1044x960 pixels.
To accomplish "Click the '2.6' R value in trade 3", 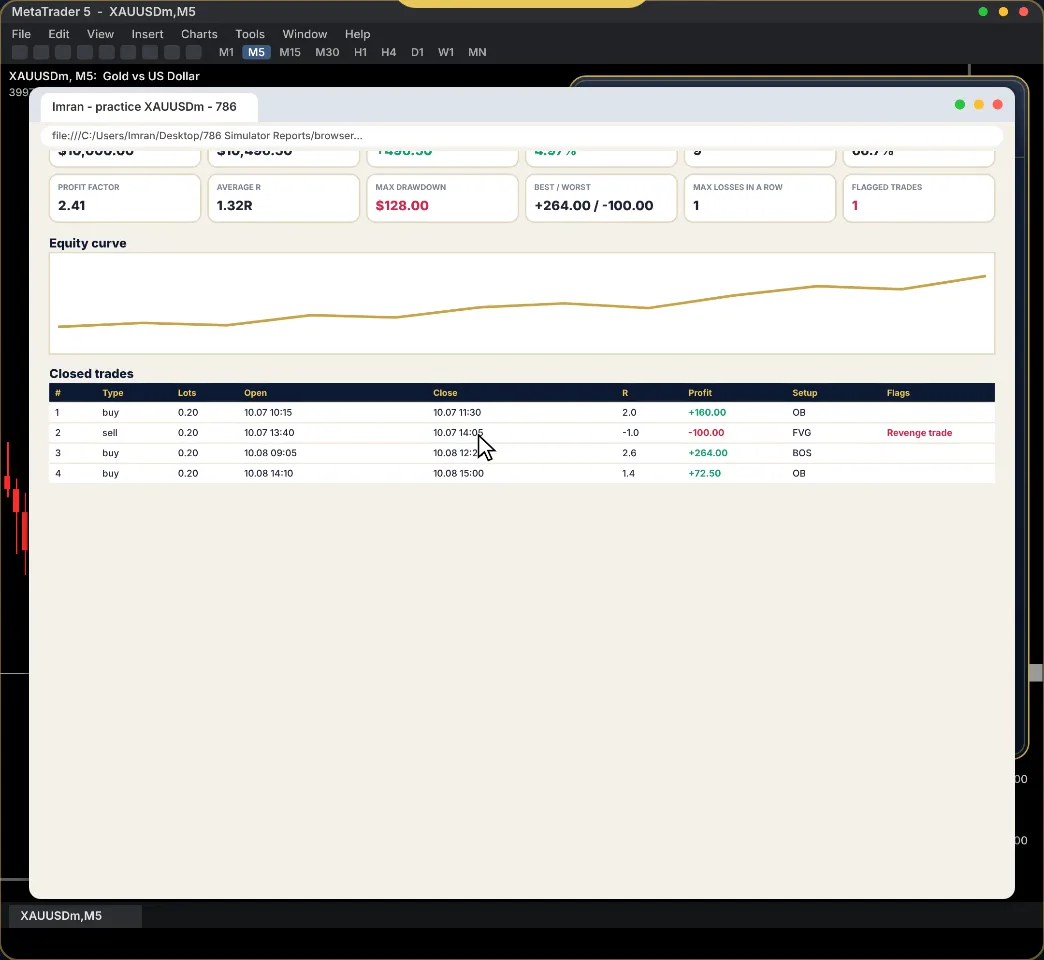I will 629,453.
